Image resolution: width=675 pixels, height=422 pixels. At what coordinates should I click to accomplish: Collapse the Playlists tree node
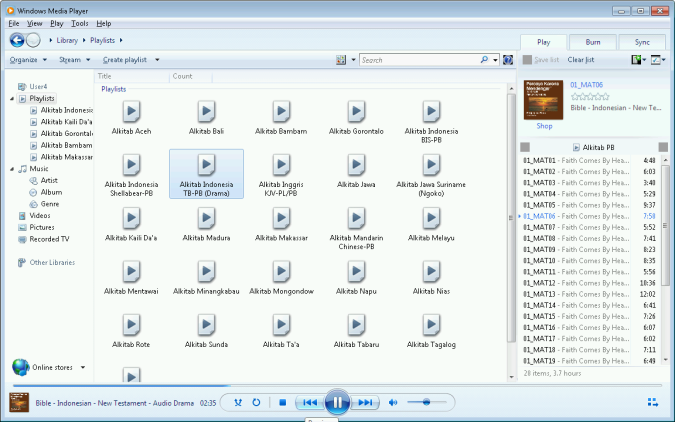point(12,99)
